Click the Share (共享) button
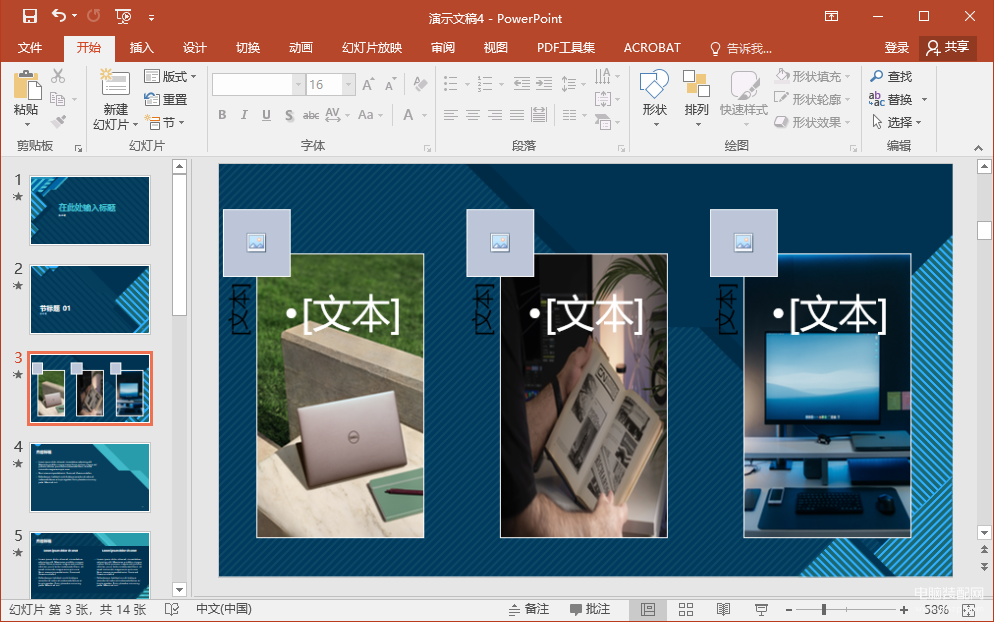The width and height of the screenshot is (994, 622). [x=948, y=48]
